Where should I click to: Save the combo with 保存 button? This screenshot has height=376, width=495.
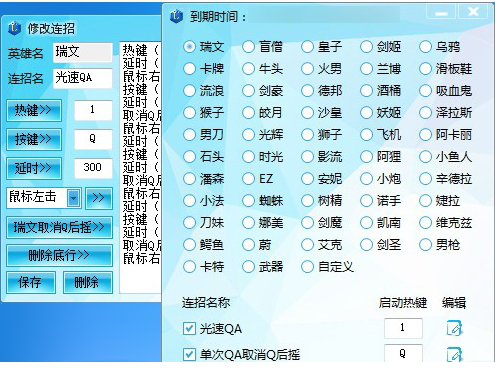coord(31,282)
